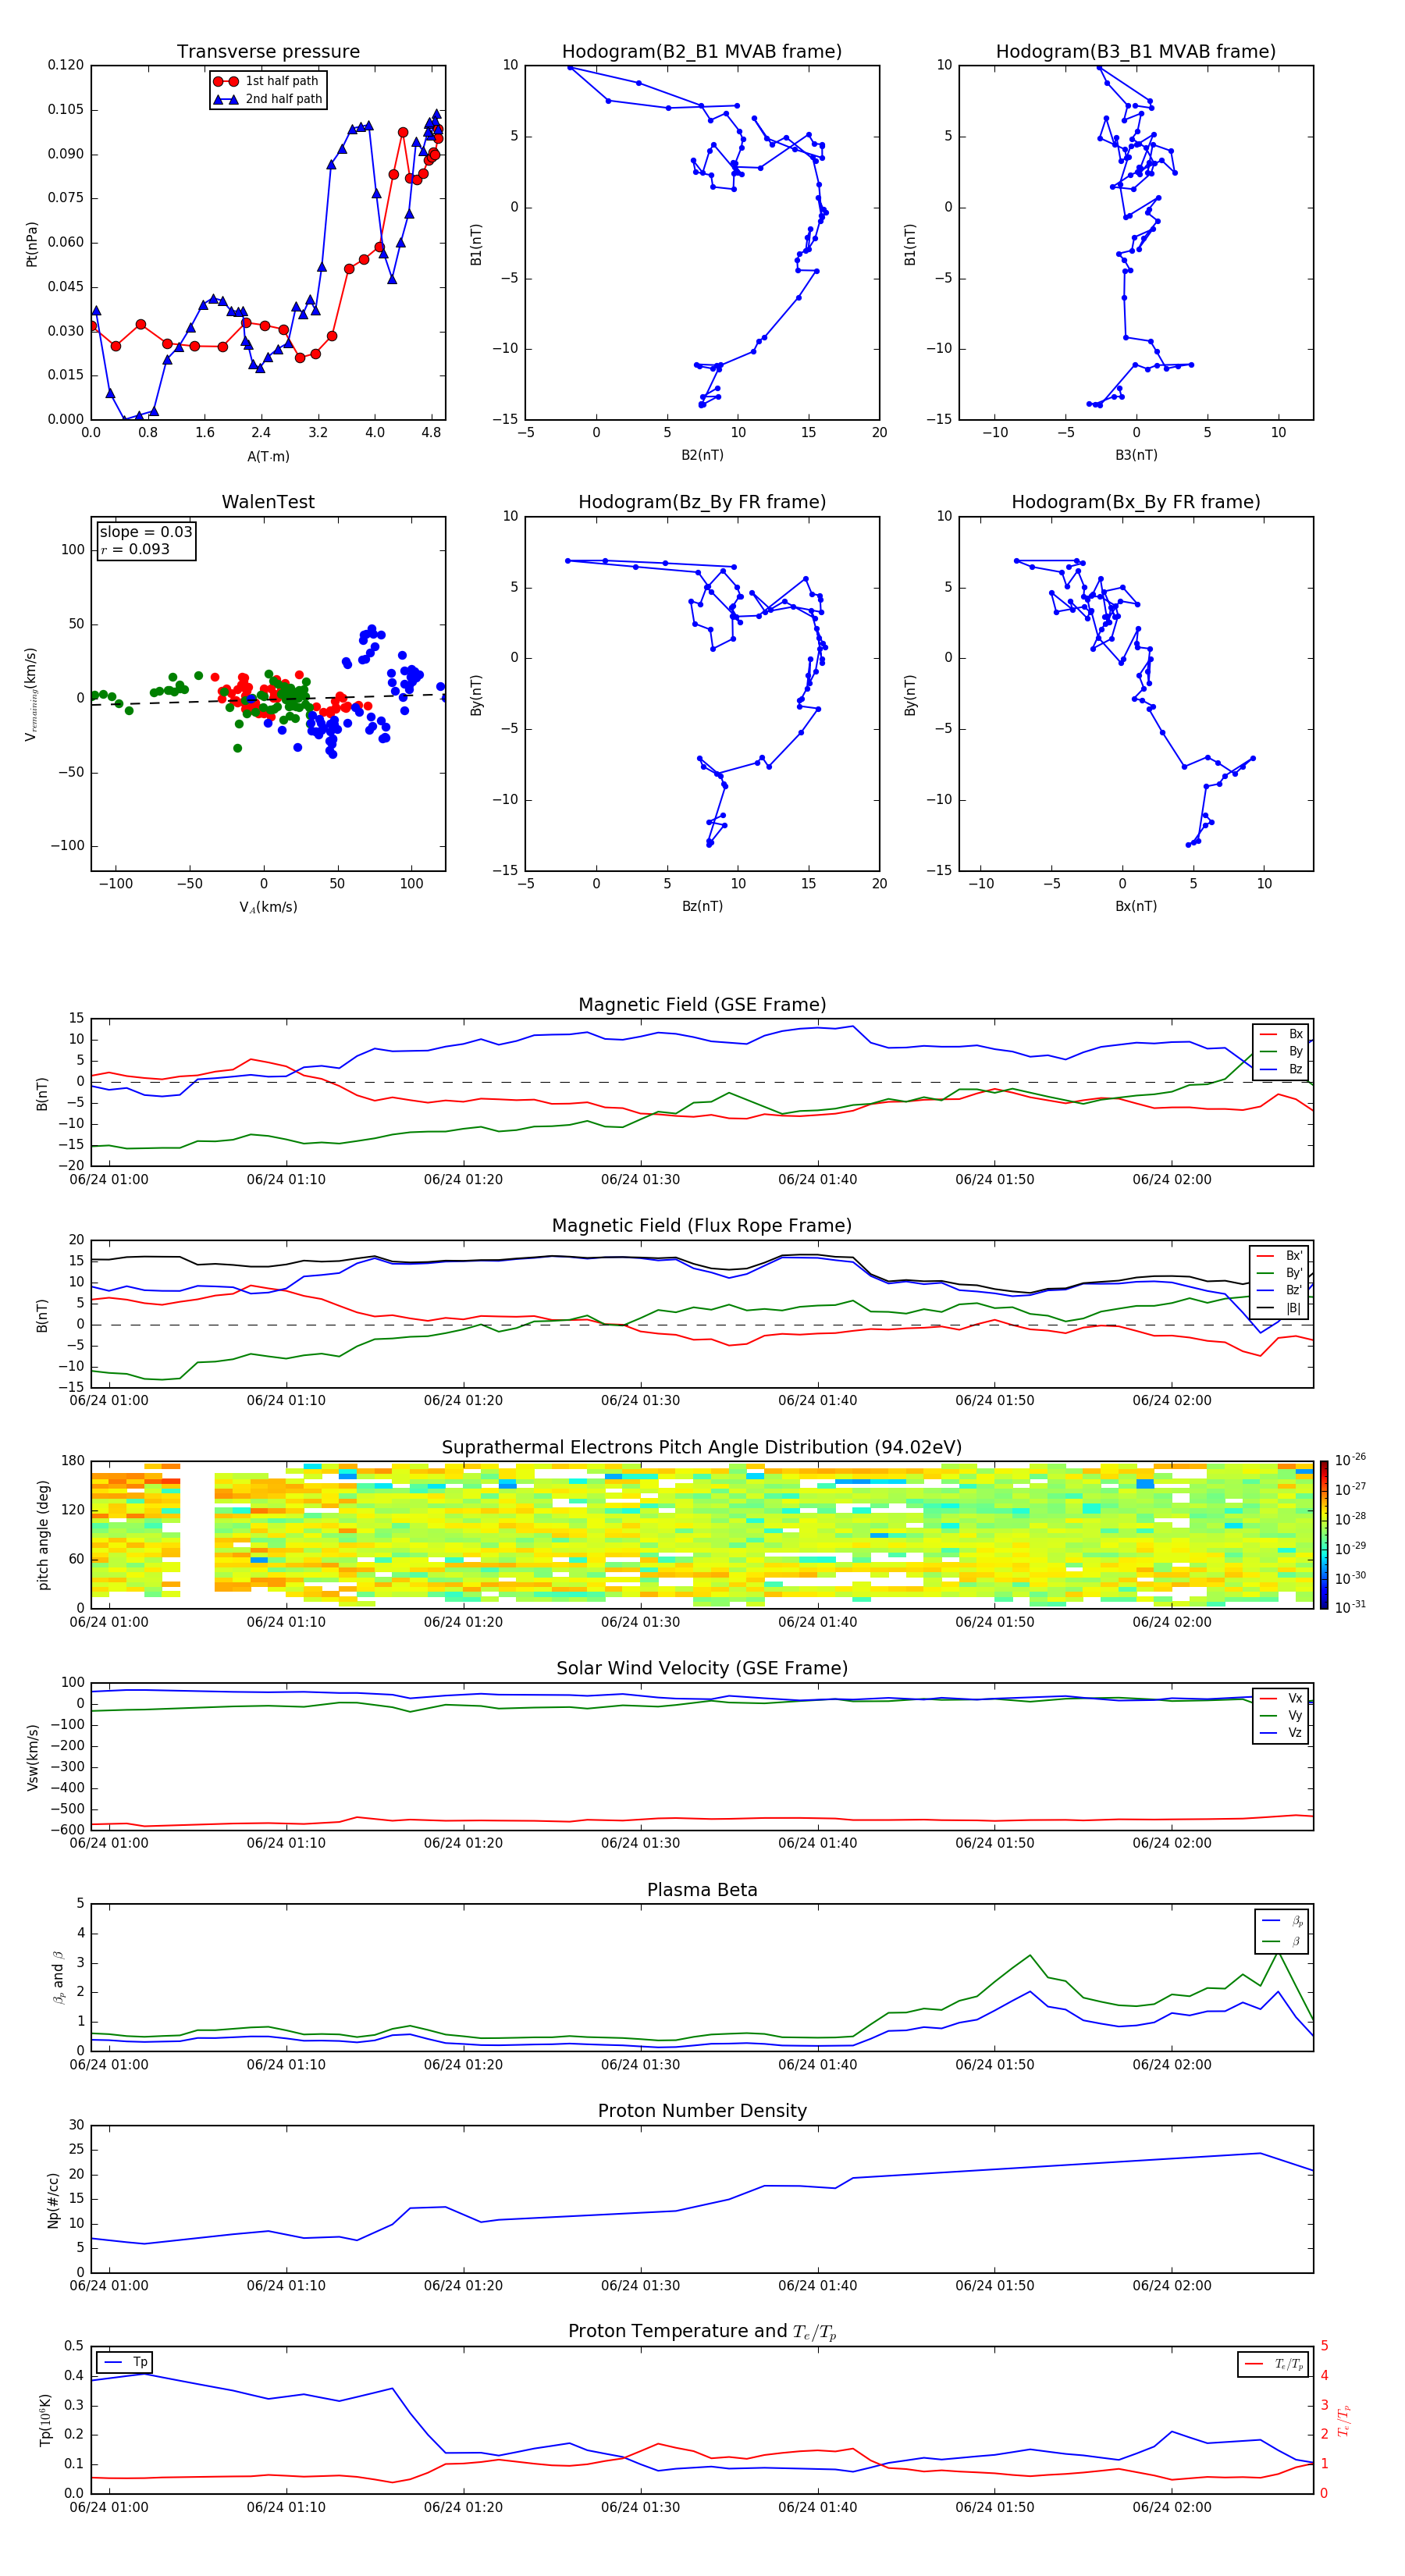Select the "r = 0.093" annotation
Screen dimensions: 1405x2576
click(x=135, y=549)
